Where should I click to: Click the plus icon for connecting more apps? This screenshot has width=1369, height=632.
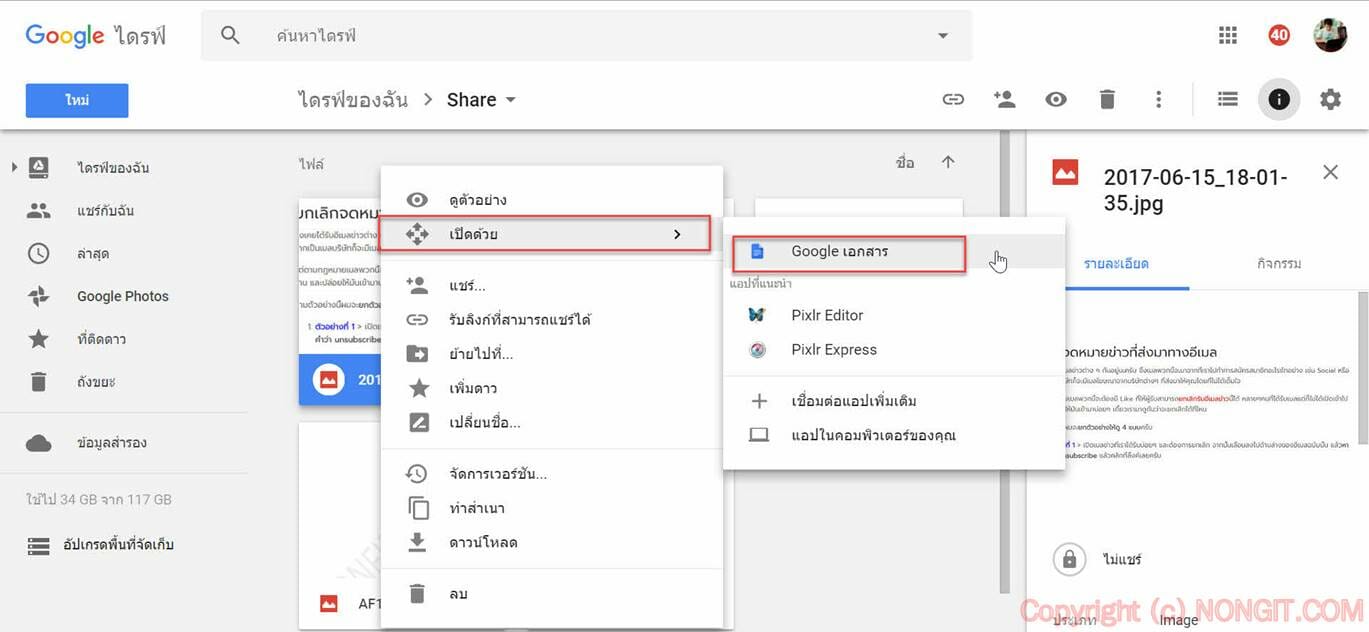pos(759,401)
